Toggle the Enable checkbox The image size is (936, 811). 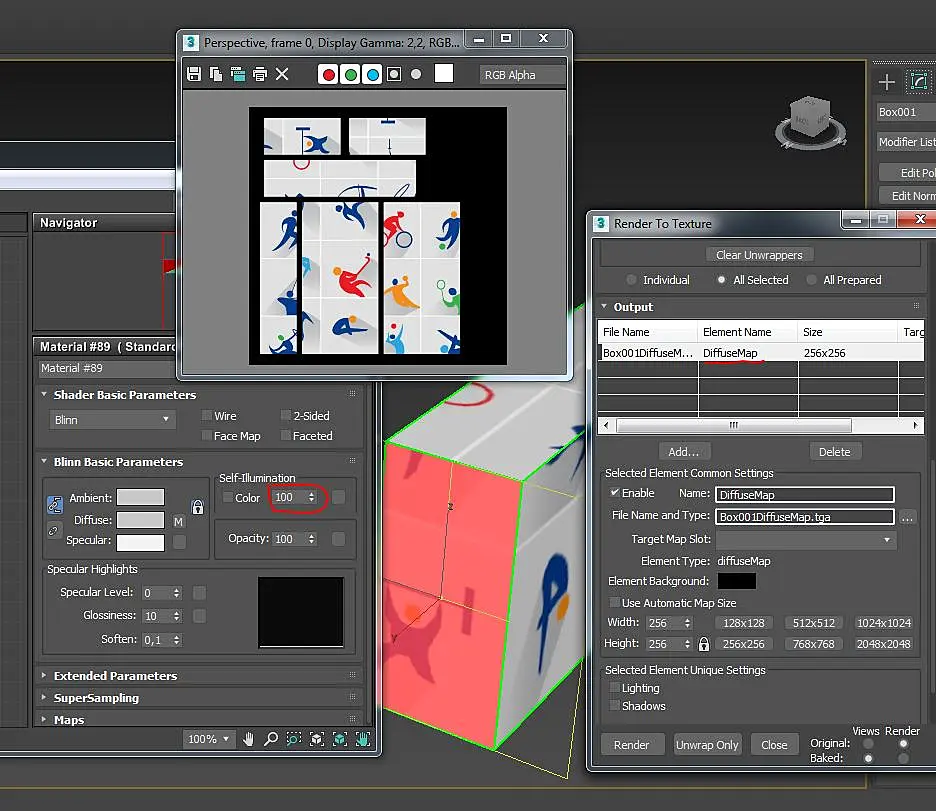point(614,493)
